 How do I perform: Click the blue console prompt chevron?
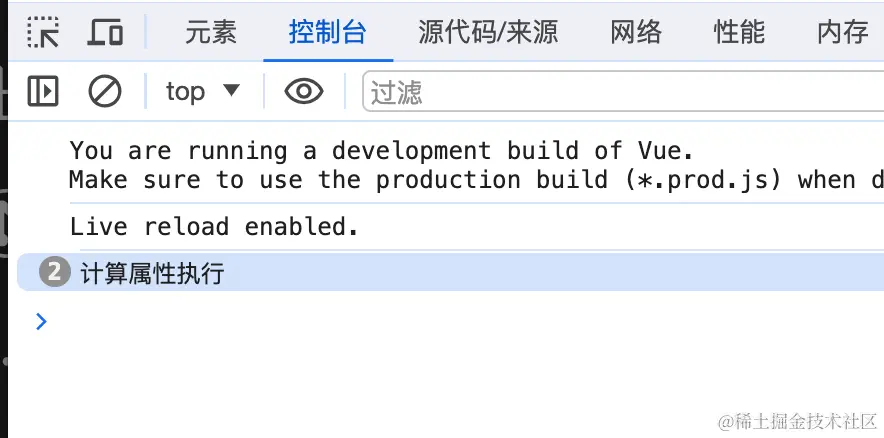coord(41,321)
